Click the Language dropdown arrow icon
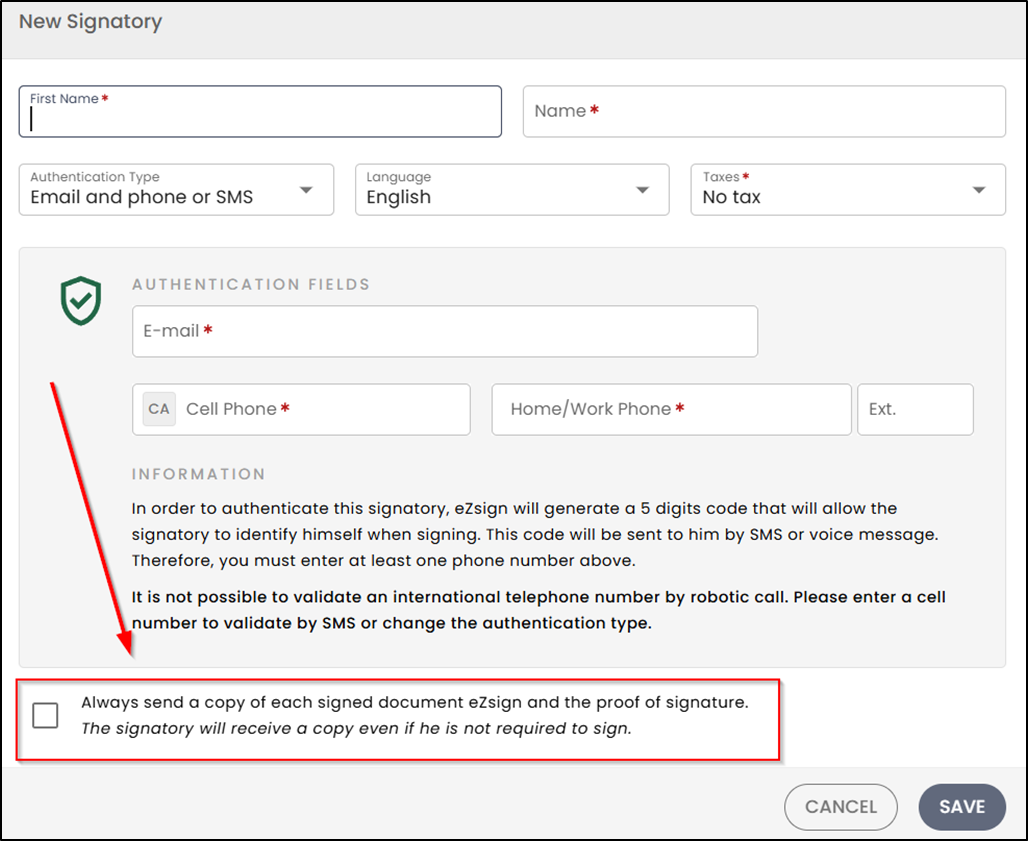Viewport: 1028px width, 841px height. point(642,190)
